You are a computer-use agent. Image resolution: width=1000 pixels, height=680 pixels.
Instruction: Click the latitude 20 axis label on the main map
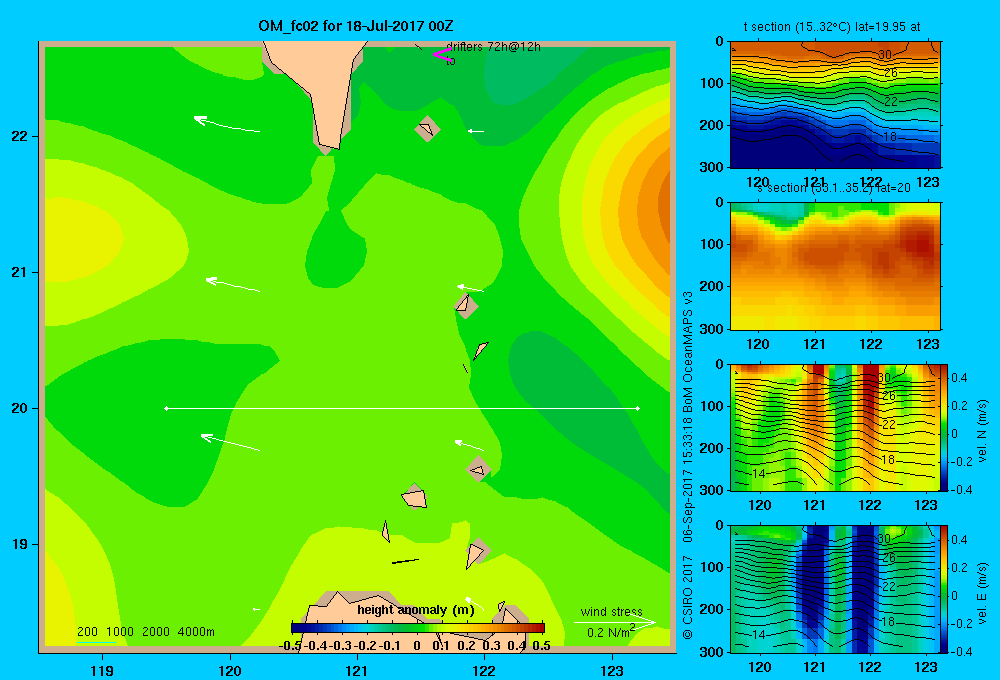pyautogui.click(x=20, y=408)
